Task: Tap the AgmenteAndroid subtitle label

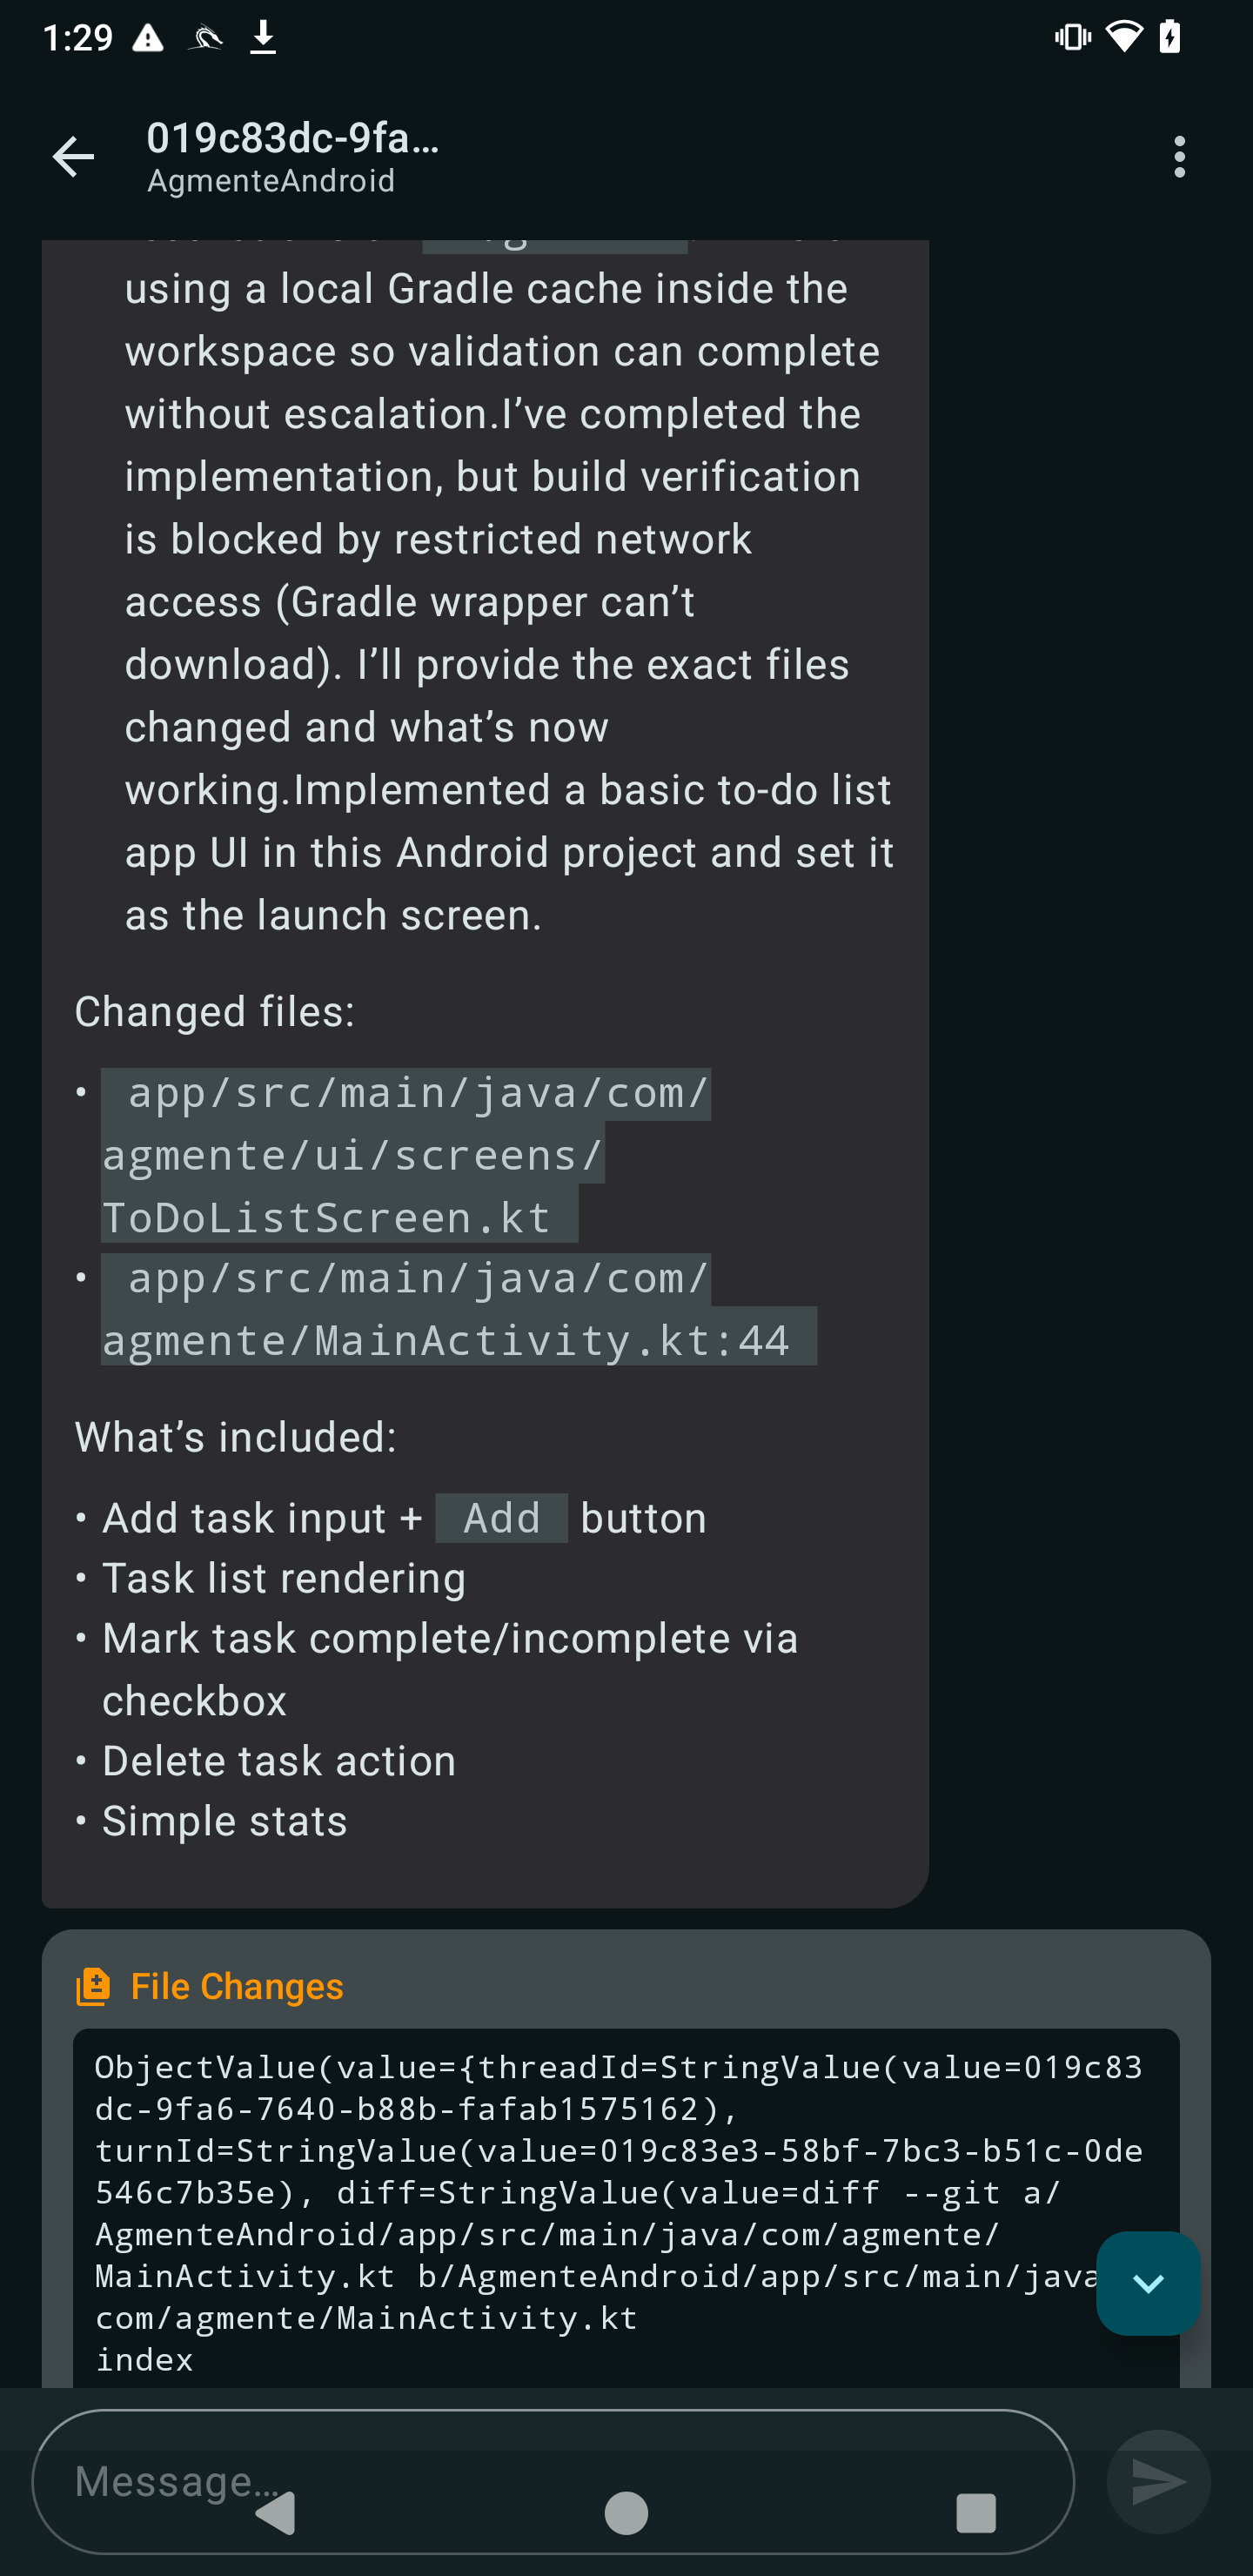Action: pyautogui.click(x=271, y=181)
